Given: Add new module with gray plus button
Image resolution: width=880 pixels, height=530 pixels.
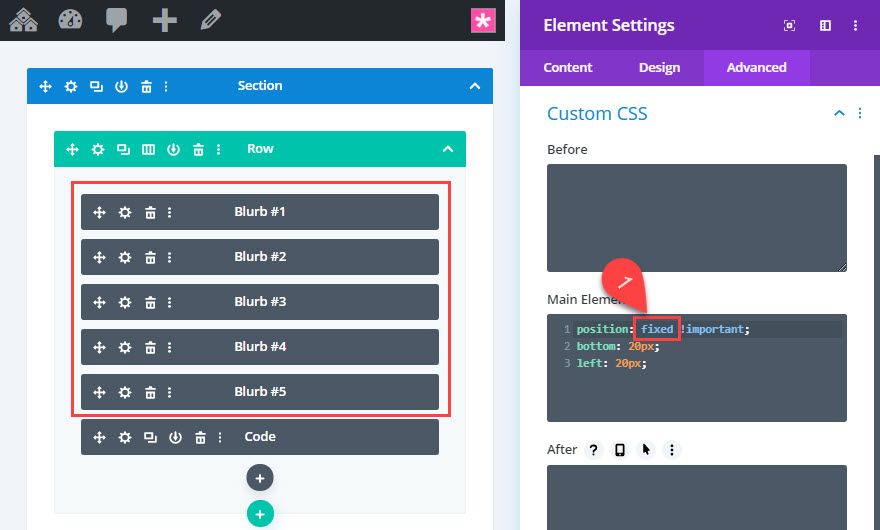Looking at the screenshot, I should pos(260,478).
